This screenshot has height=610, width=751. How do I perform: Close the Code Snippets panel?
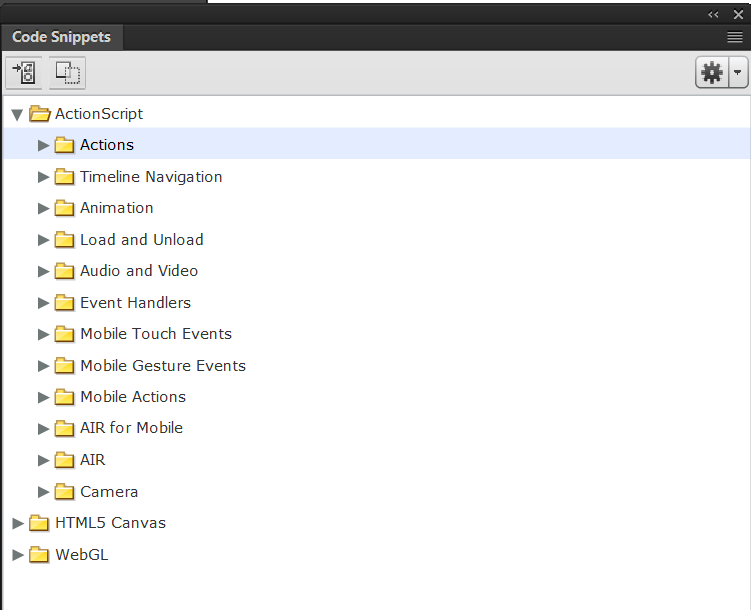(738, 14)
